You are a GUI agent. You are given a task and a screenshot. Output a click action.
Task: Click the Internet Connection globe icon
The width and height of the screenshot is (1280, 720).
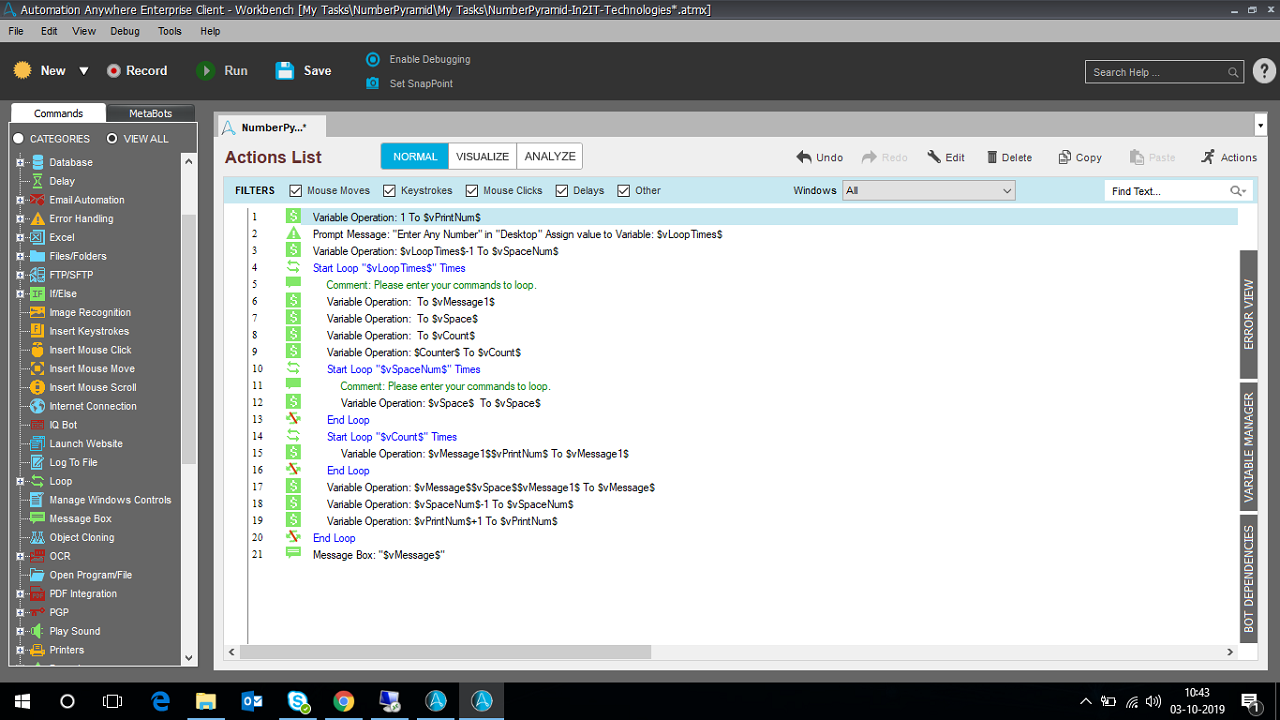pos(36,406)
